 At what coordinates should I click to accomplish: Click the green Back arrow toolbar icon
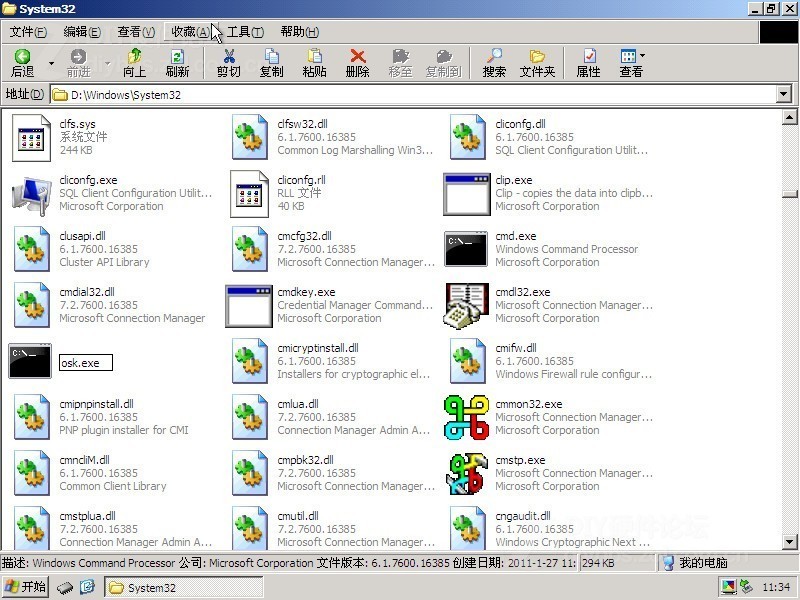tap(22, 56)
